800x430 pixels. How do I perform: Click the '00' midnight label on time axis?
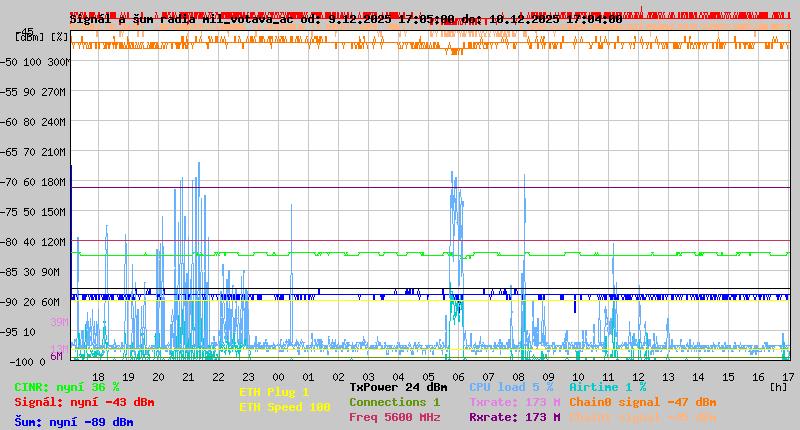click(x=278, y=377)
